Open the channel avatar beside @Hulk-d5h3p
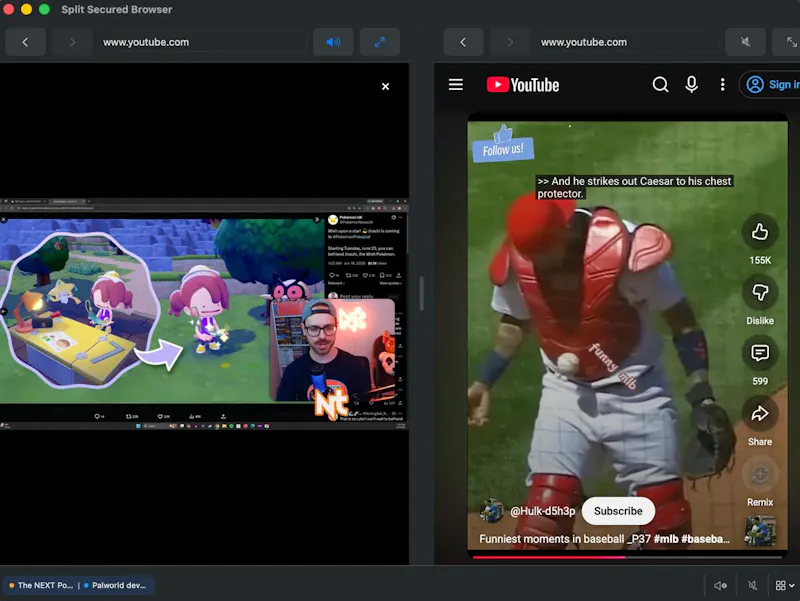 click(492, 511)
